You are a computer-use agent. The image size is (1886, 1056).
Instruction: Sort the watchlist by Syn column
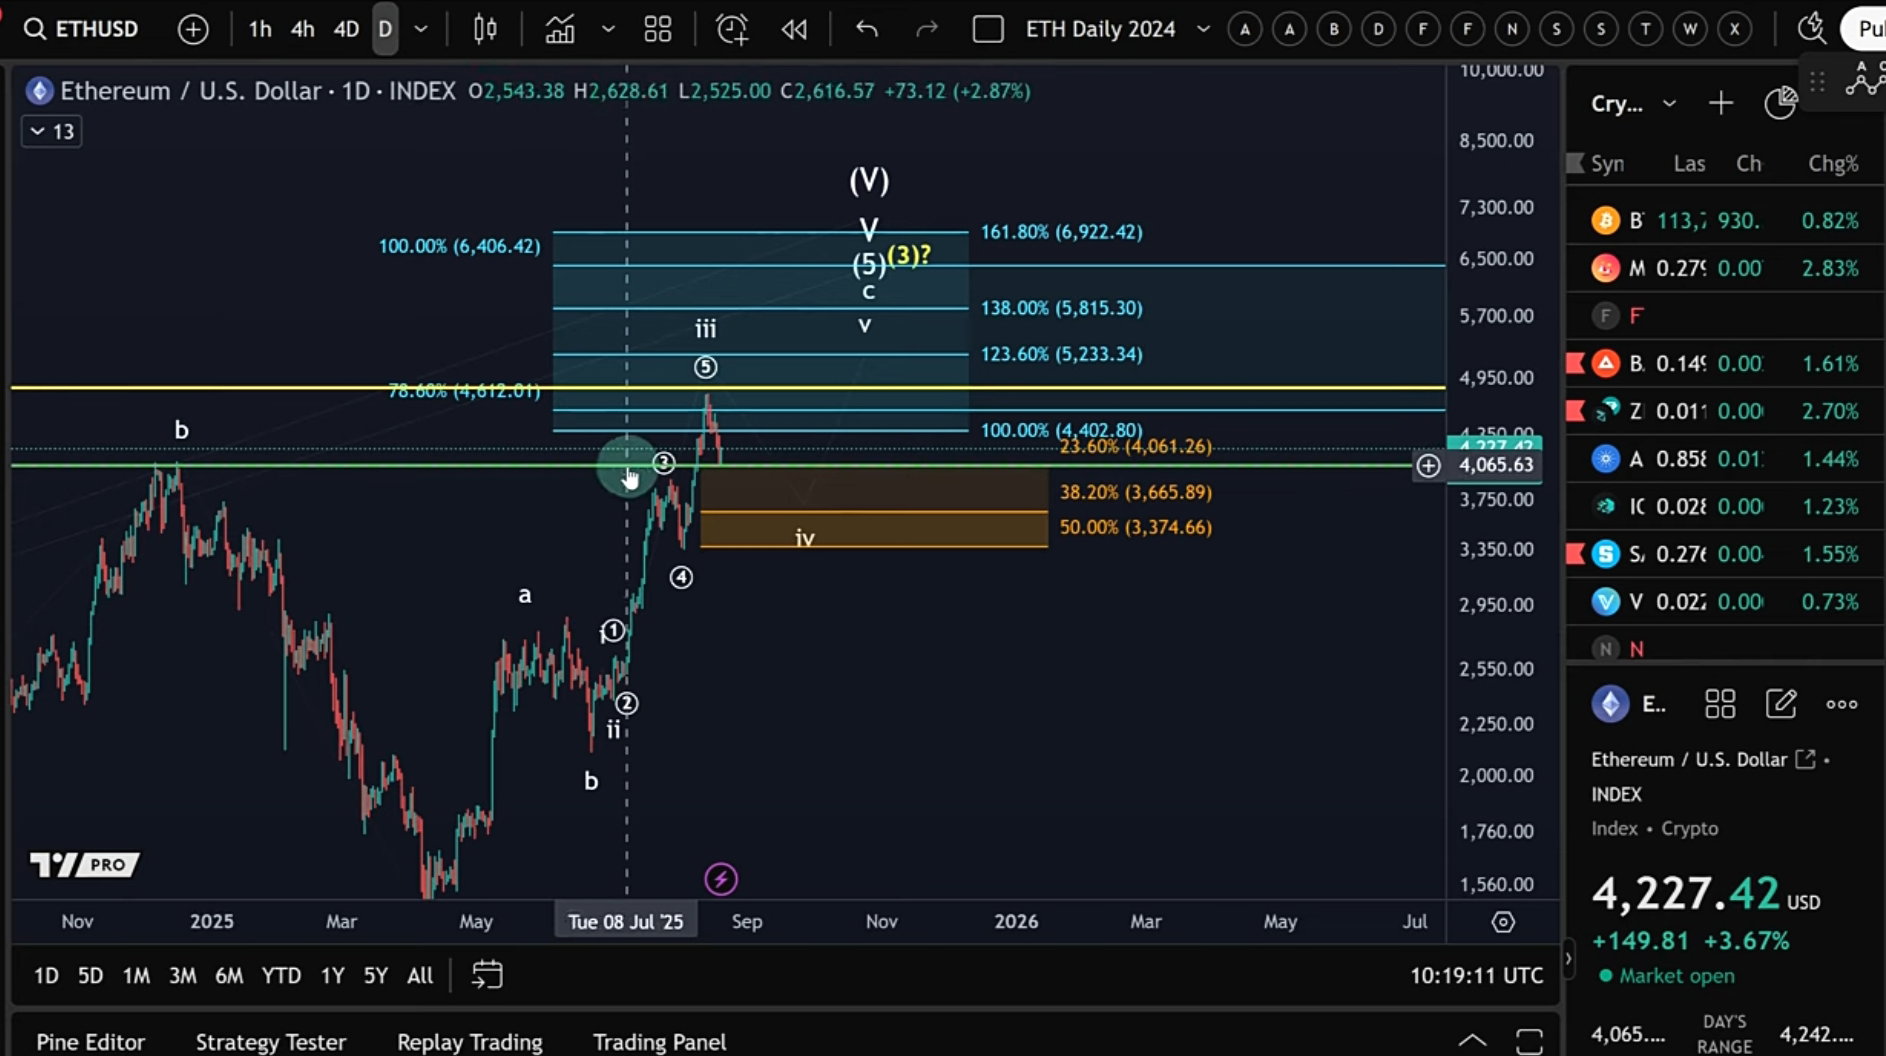pyautogui.click(x=1608, y=164)
